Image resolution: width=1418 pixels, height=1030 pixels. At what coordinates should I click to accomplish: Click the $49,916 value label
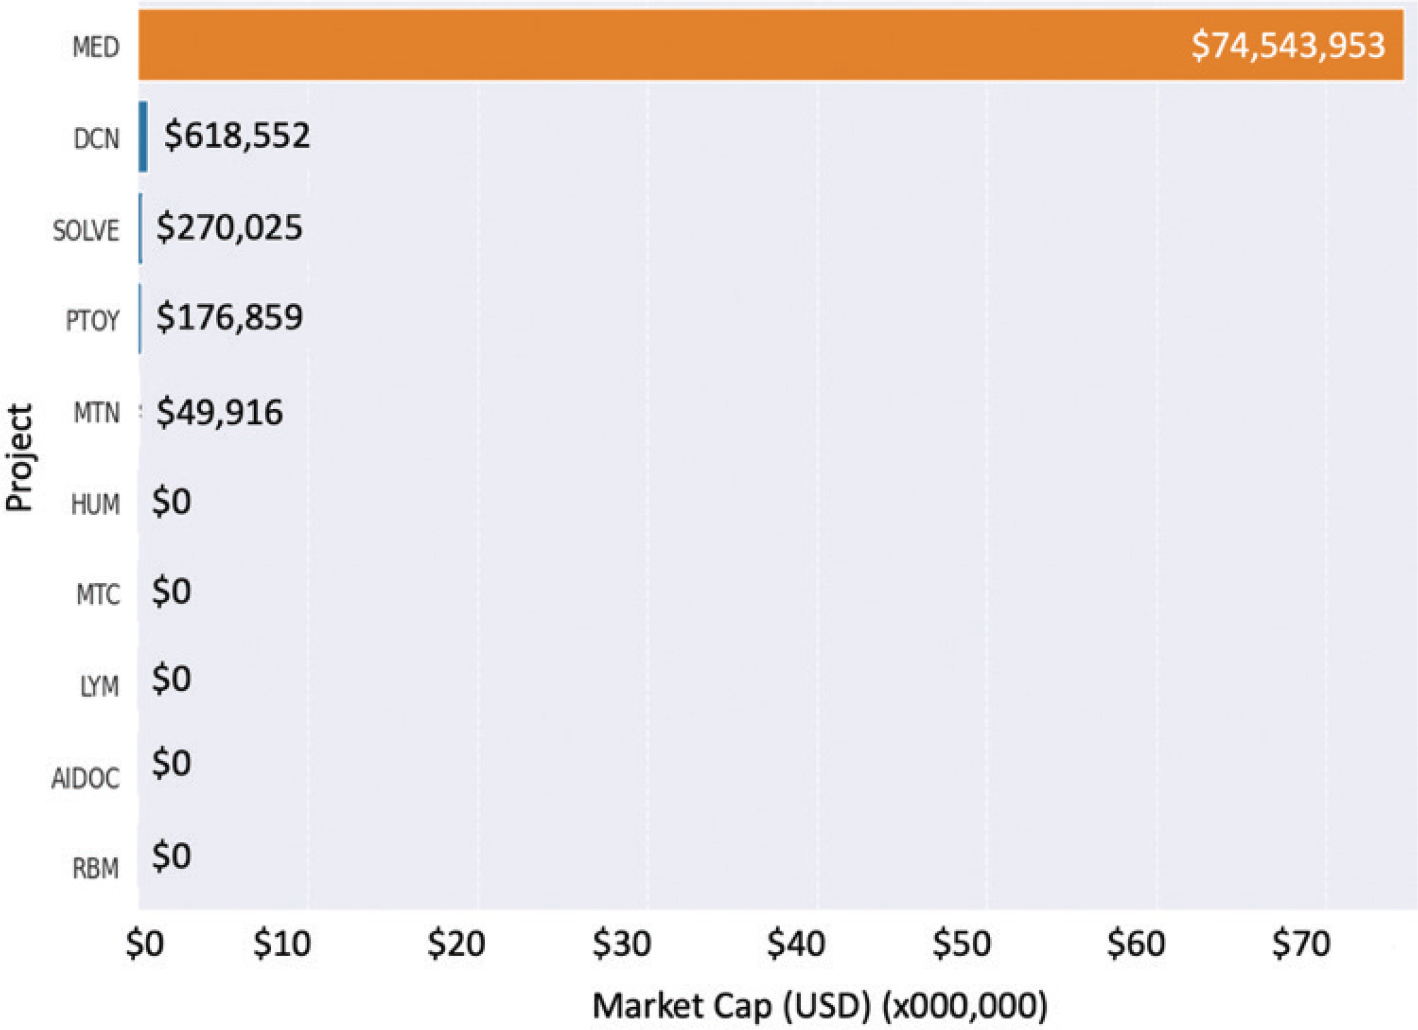(x=219, y=412)
